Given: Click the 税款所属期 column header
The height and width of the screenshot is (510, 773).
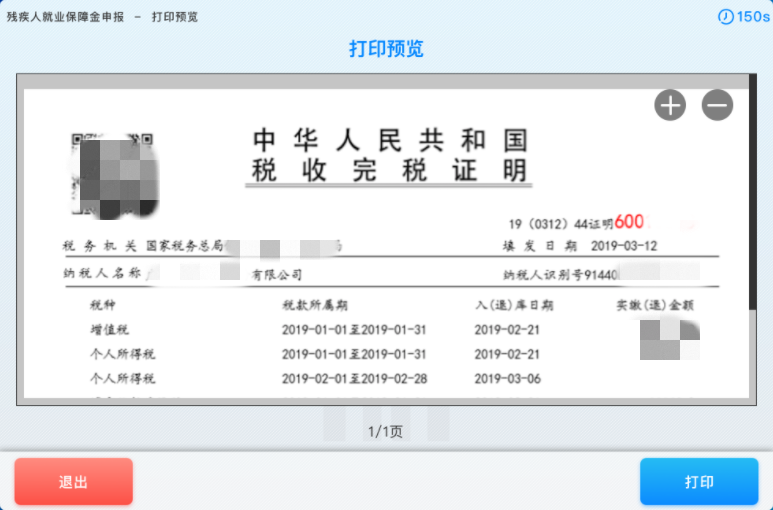Looking at the screenshot, I should click(x=315, y=305).
